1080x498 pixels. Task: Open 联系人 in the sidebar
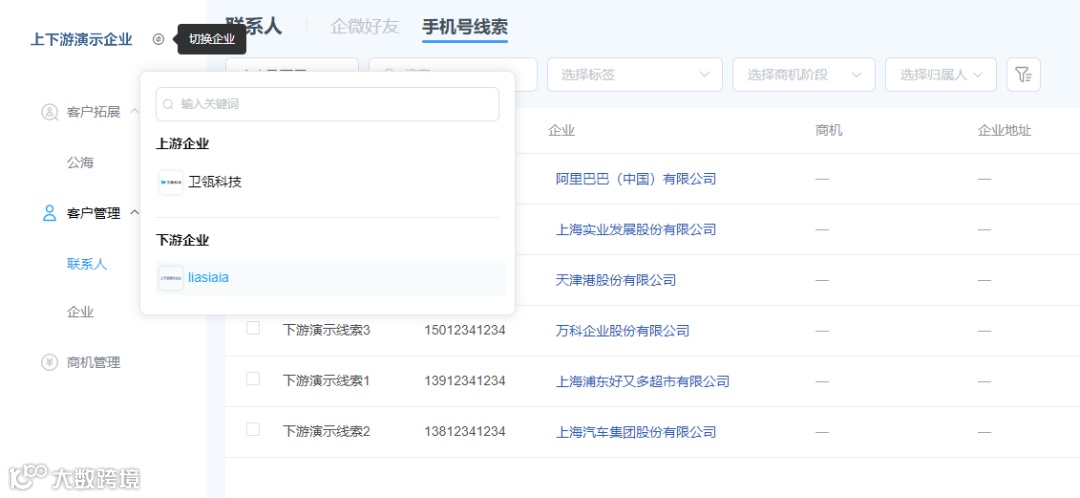(x=87, y=264)
